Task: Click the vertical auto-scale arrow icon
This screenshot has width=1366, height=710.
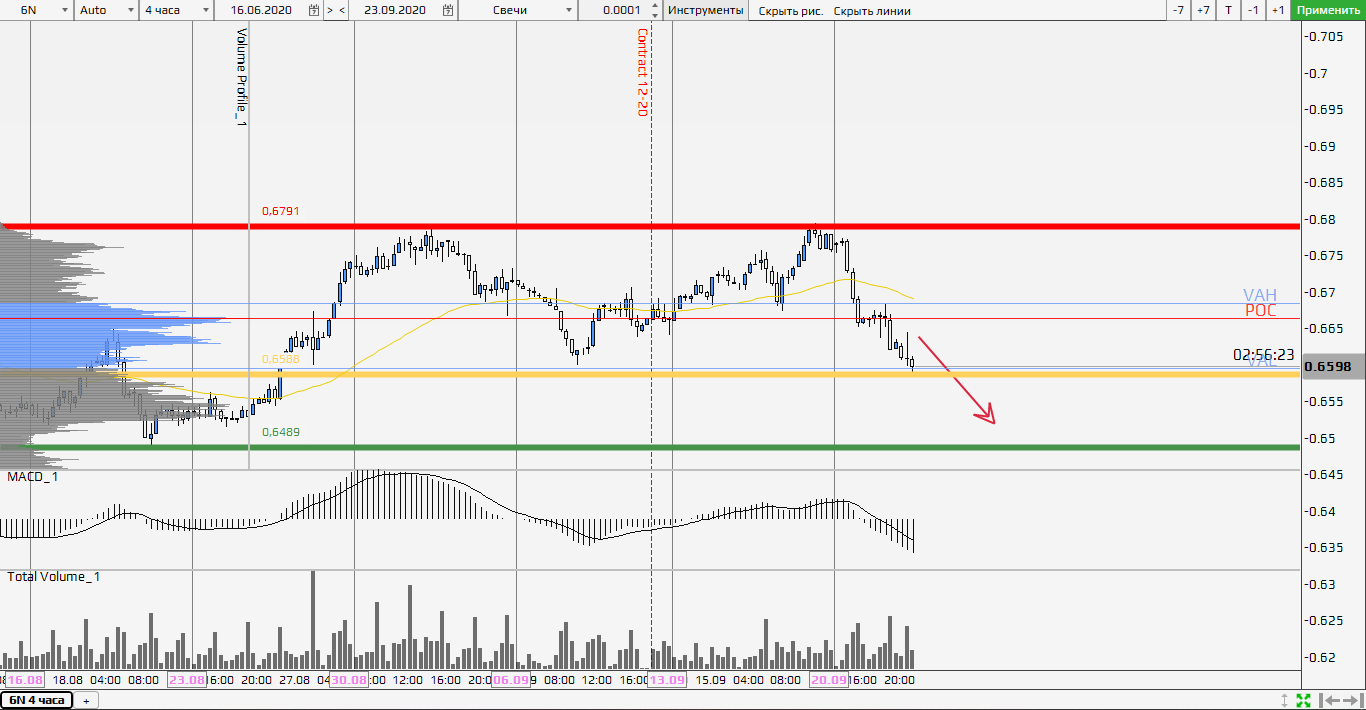Action: (1285, 700)
